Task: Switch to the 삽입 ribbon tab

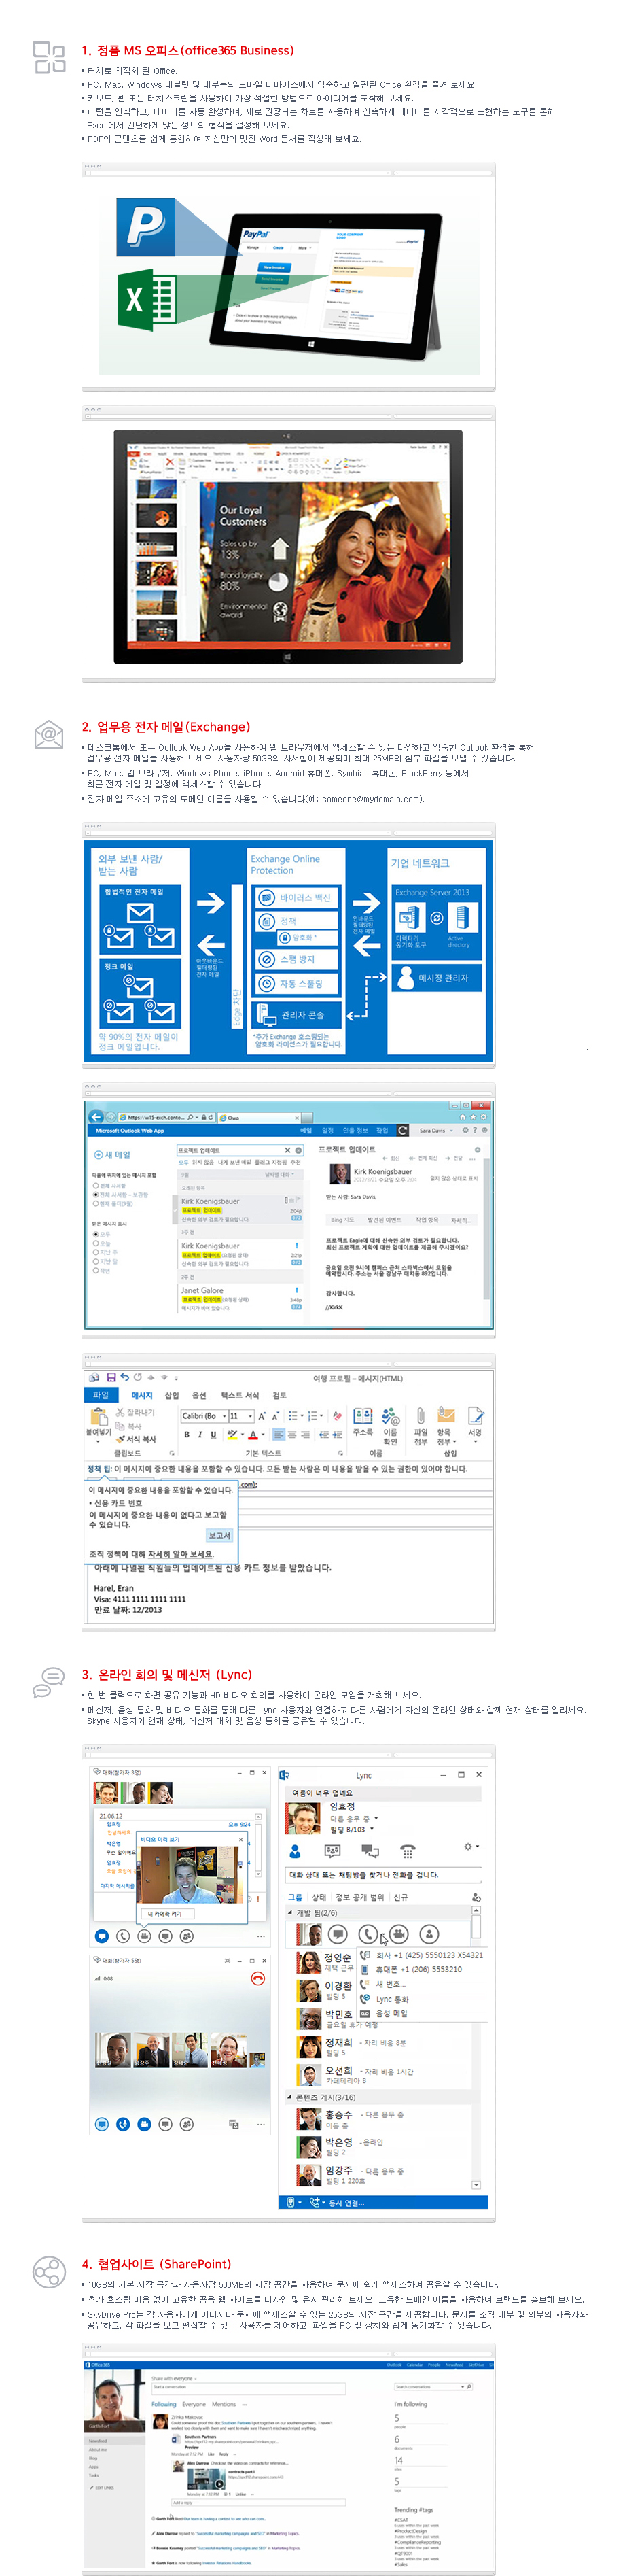Action: (x=172, y=1395)
